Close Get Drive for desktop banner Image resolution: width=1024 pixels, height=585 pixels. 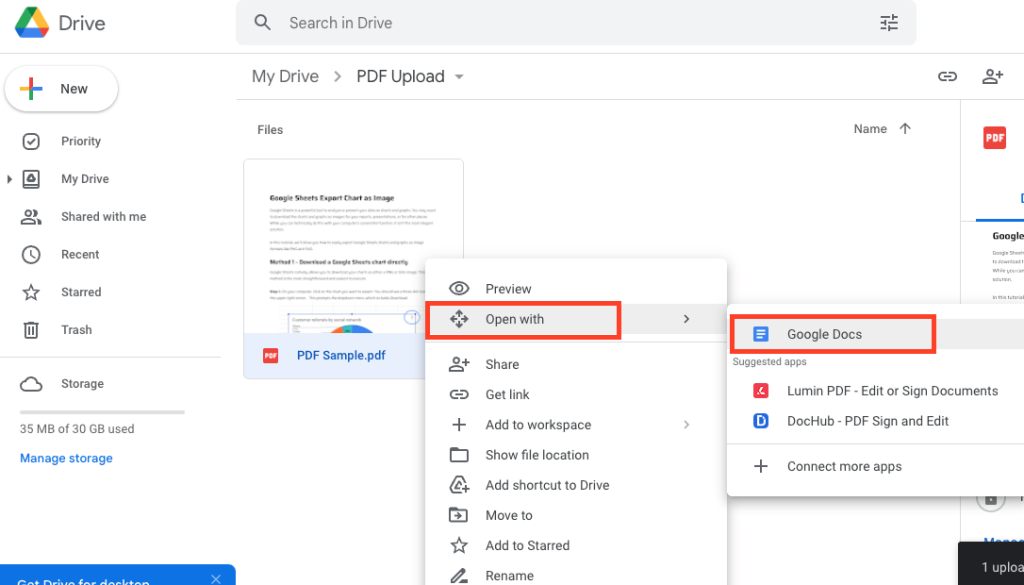[x=216, y=578]
